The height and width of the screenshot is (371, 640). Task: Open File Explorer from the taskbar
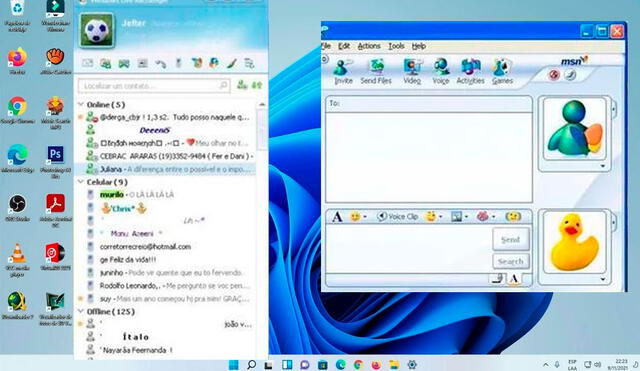[394, 364]
